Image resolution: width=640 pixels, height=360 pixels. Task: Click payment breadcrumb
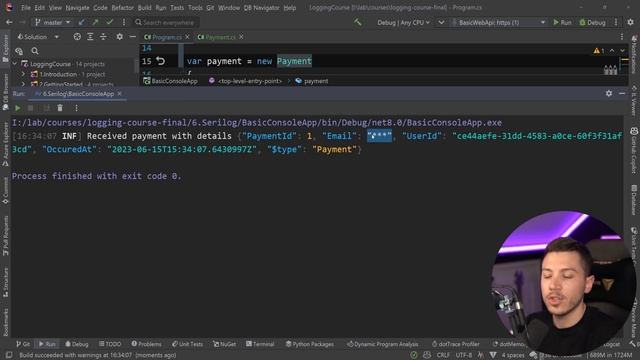312,81
